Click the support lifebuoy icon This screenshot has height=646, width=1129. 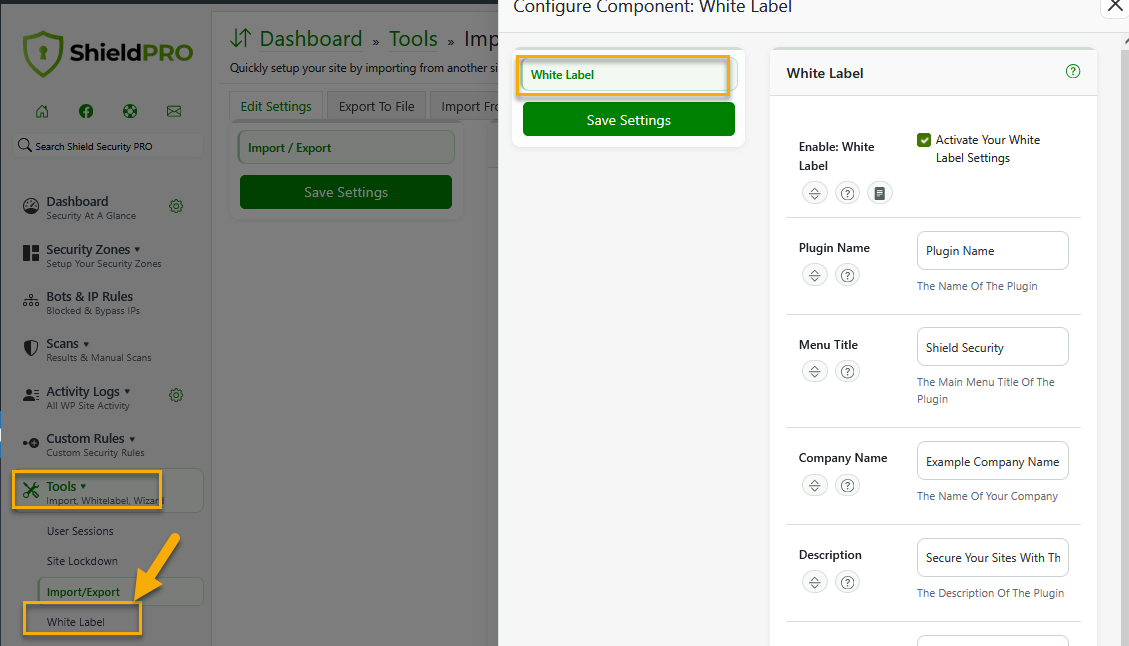click(x=129, y=112)
